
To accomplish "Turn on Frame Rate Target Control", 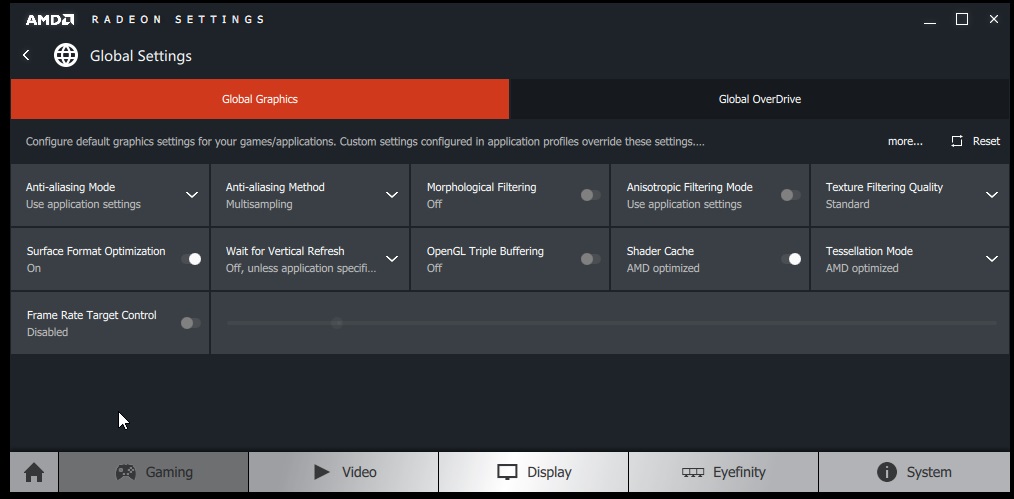I will [x=191, y=323].
